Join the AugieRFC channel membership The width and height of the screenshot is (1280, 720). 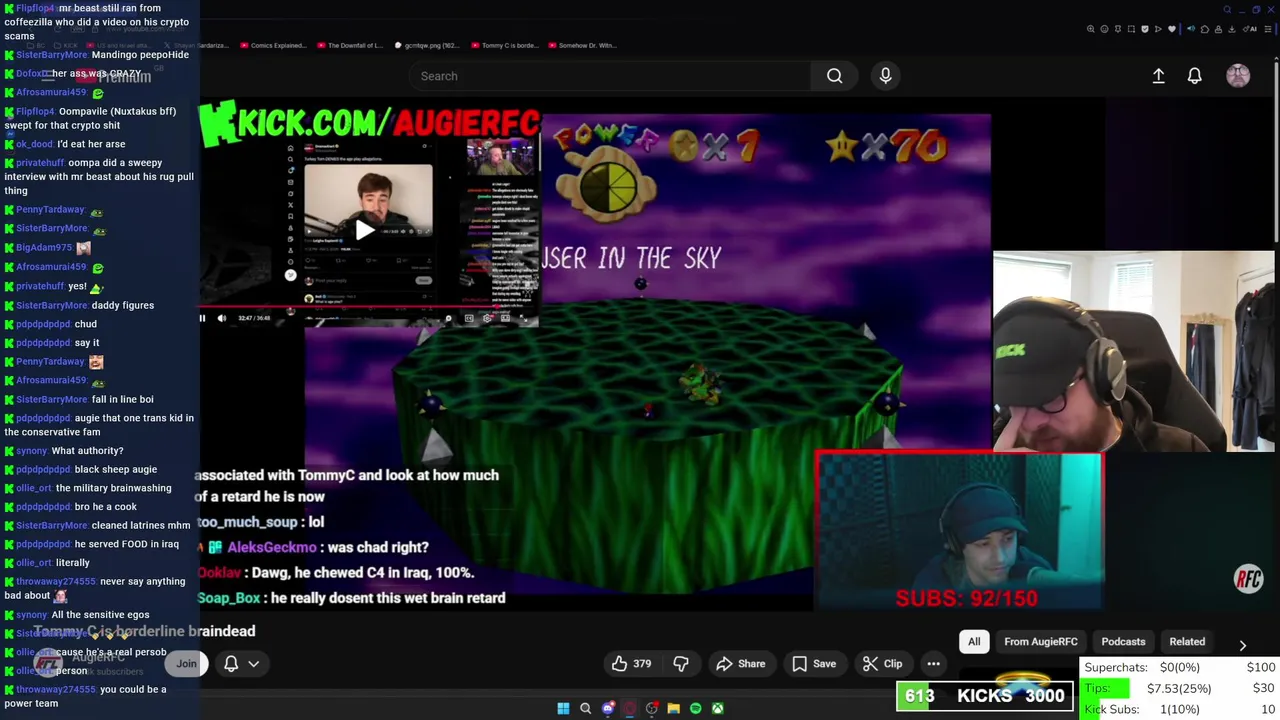(x=186, y=663)
